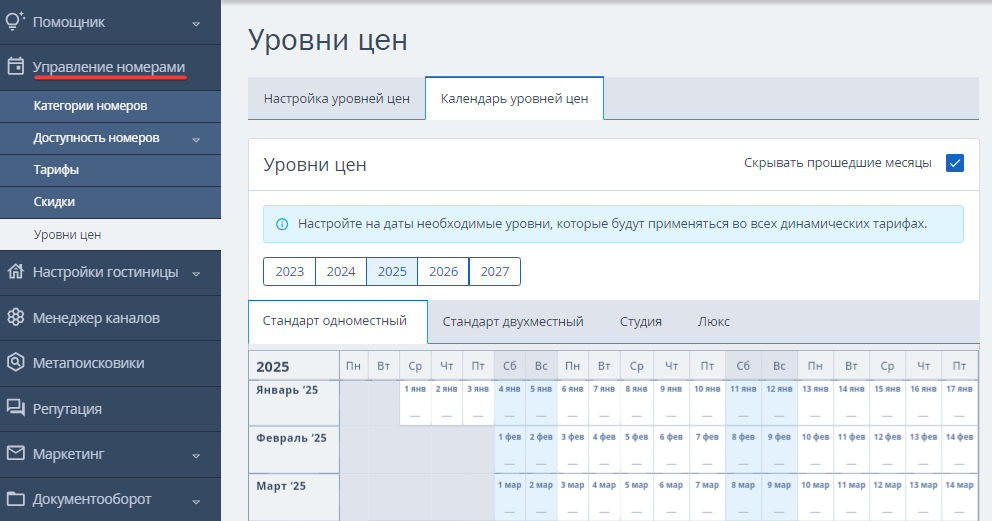Toggle the Скрывать прошедшие месяцы checkbox

pyautogui.click(x=955, y=163)
